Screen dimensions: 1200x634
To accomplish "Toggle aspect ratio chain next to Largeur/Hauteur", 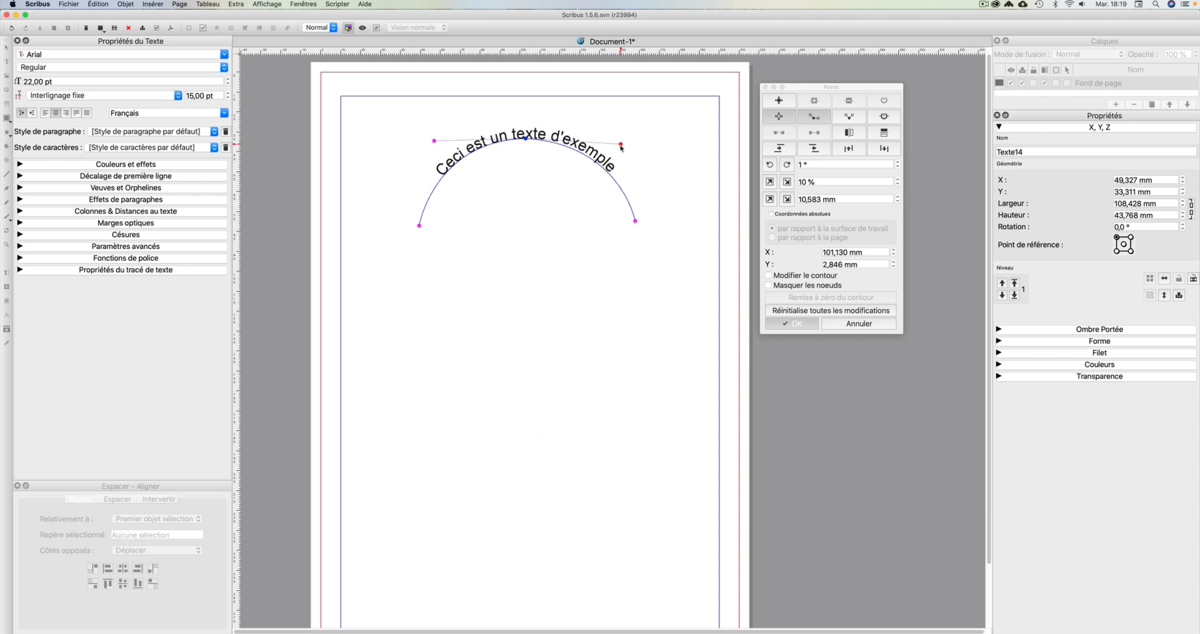I will click(x=1191, y=209).
